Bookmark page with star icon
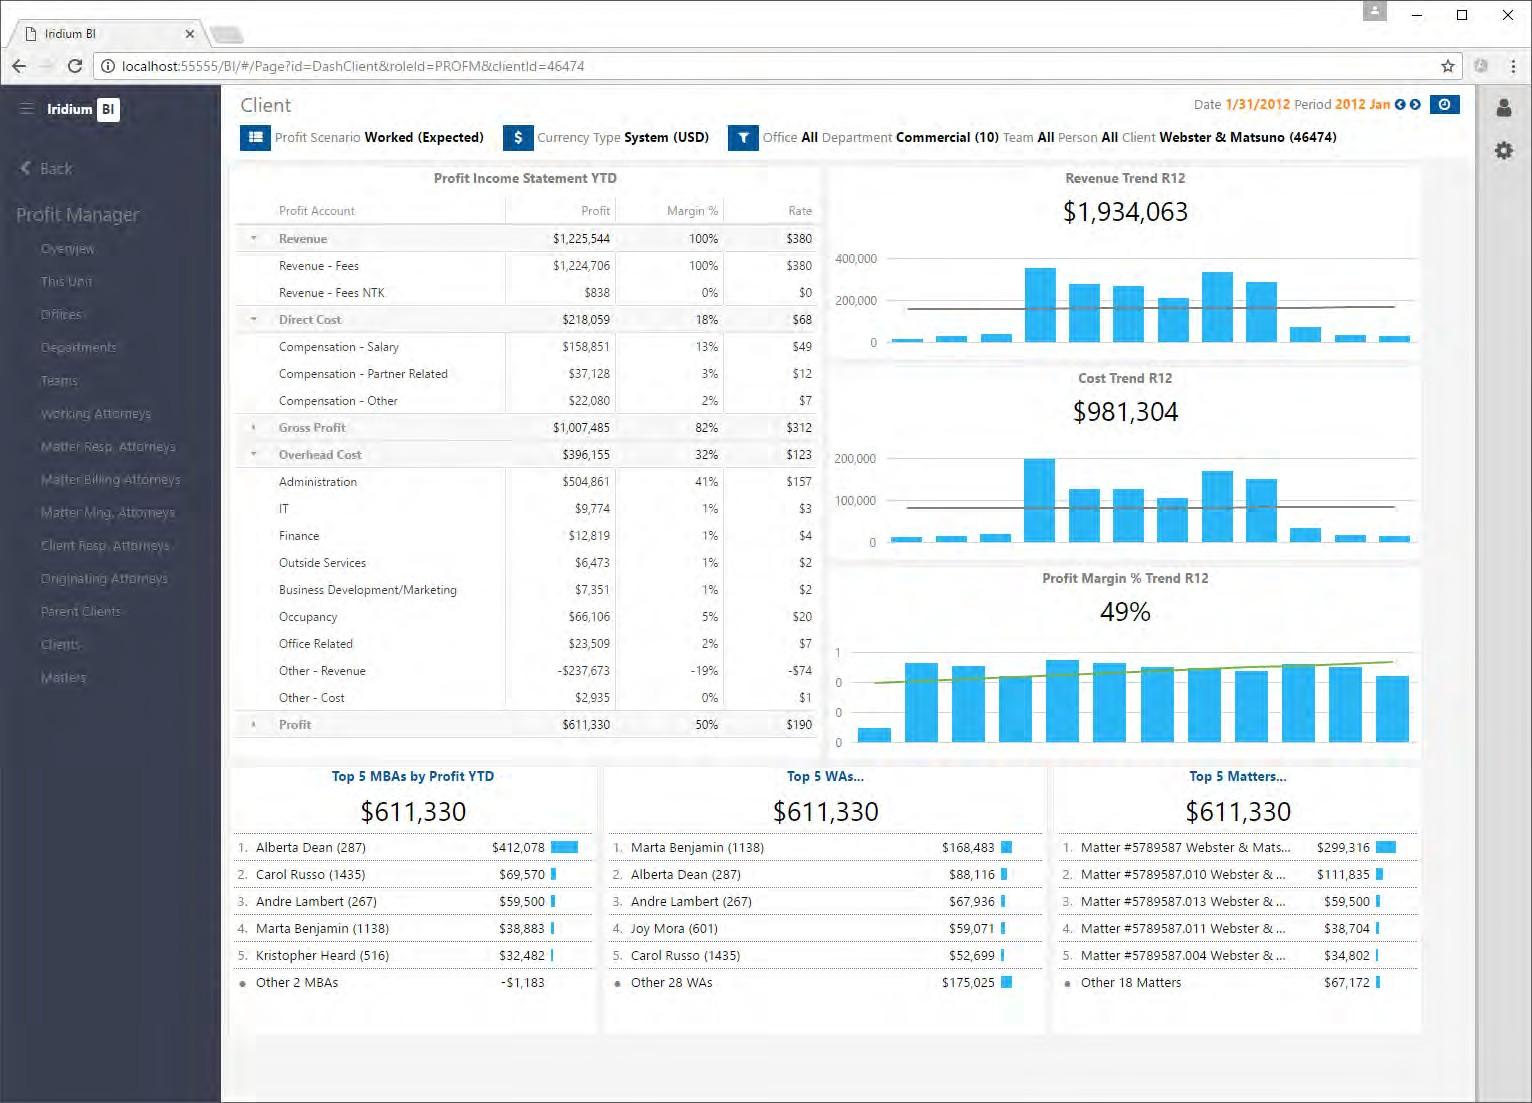Viewport: 1532px width, 1103px height. [1447, 66]
